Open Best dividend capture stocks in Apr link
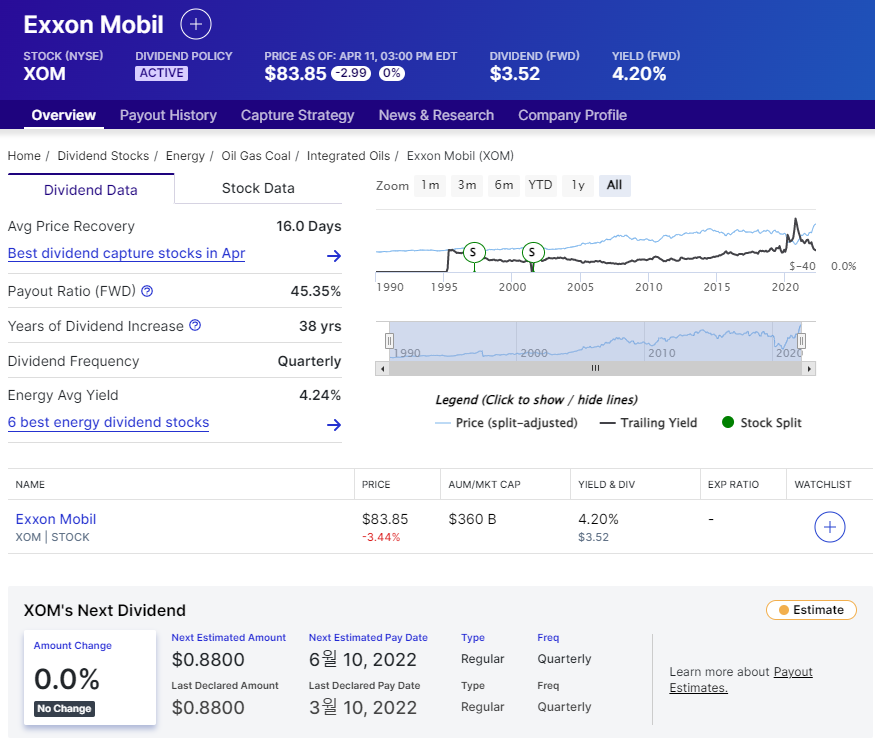 click(127, 253)
